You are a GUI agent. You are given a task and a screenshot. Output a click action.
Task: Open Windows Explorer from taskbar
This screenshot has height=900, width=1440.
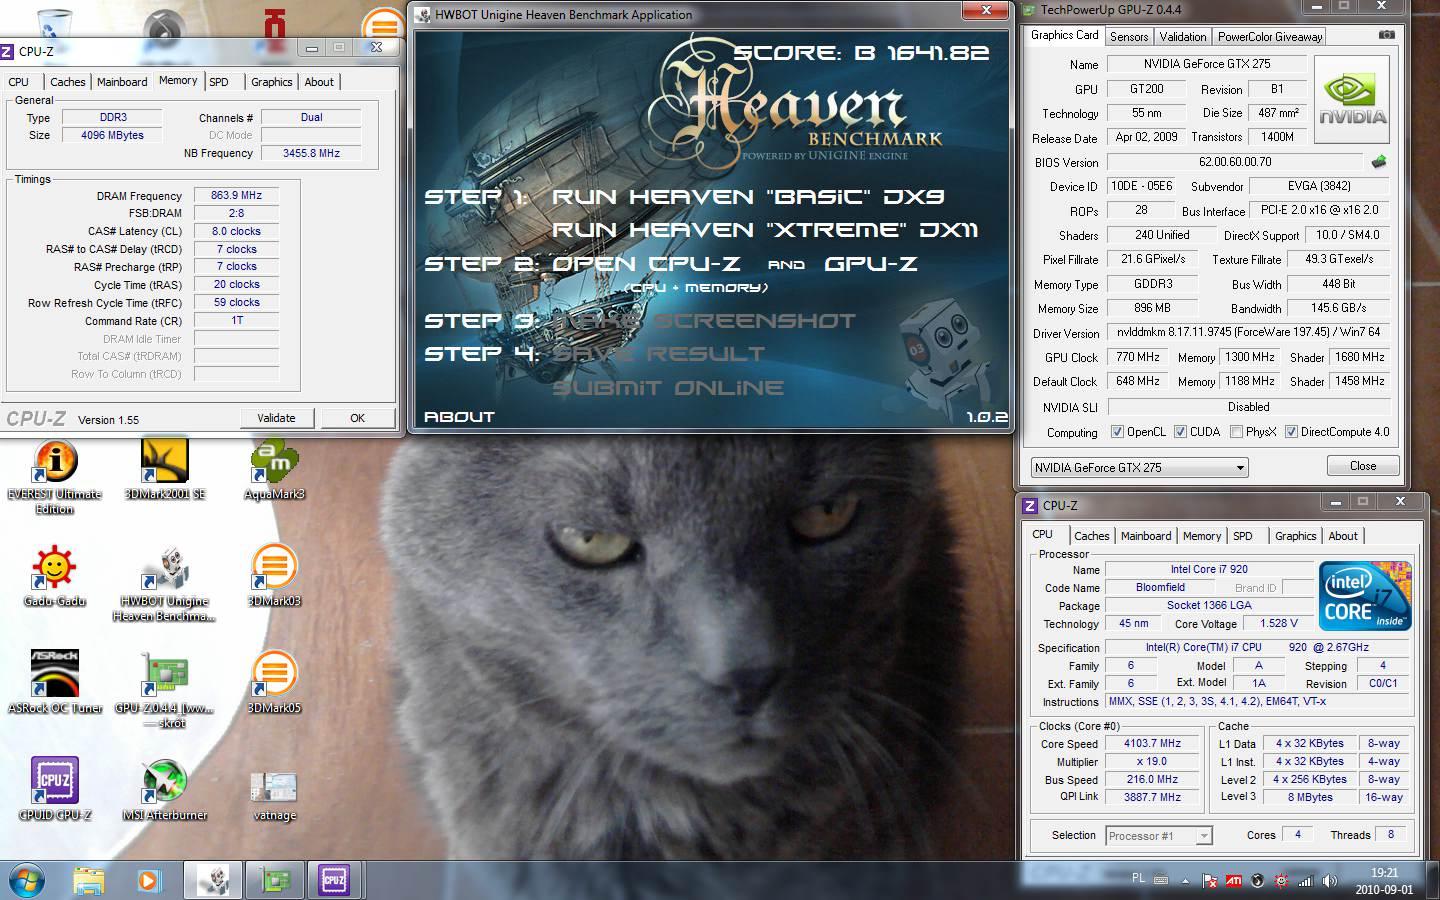pyautogui.click(x=89, y=880)
